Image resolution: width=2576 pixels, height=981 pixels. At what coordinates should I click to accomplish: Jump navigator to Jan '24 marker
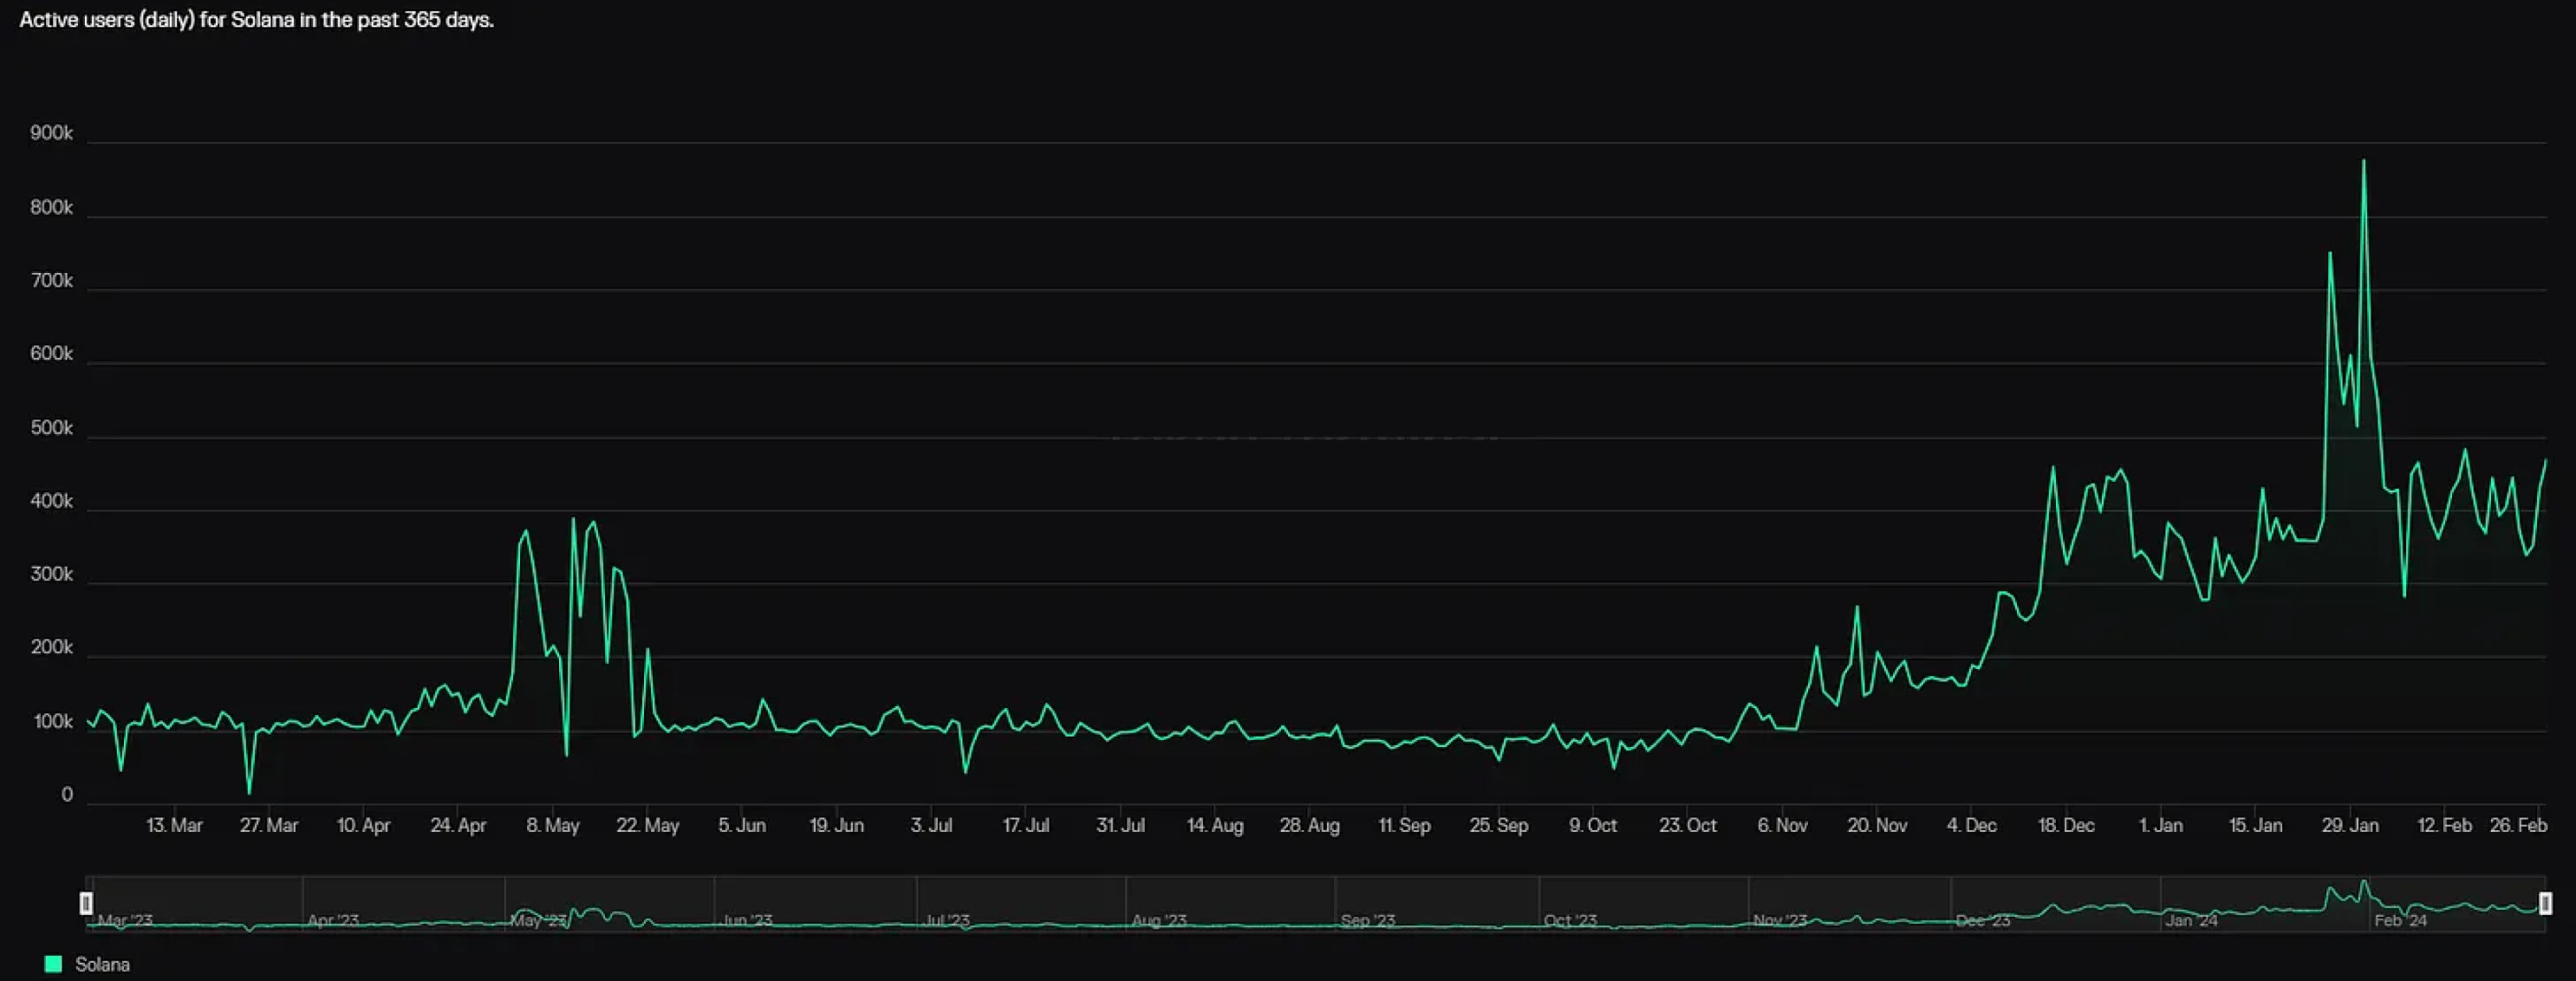tap(2191, 920)
